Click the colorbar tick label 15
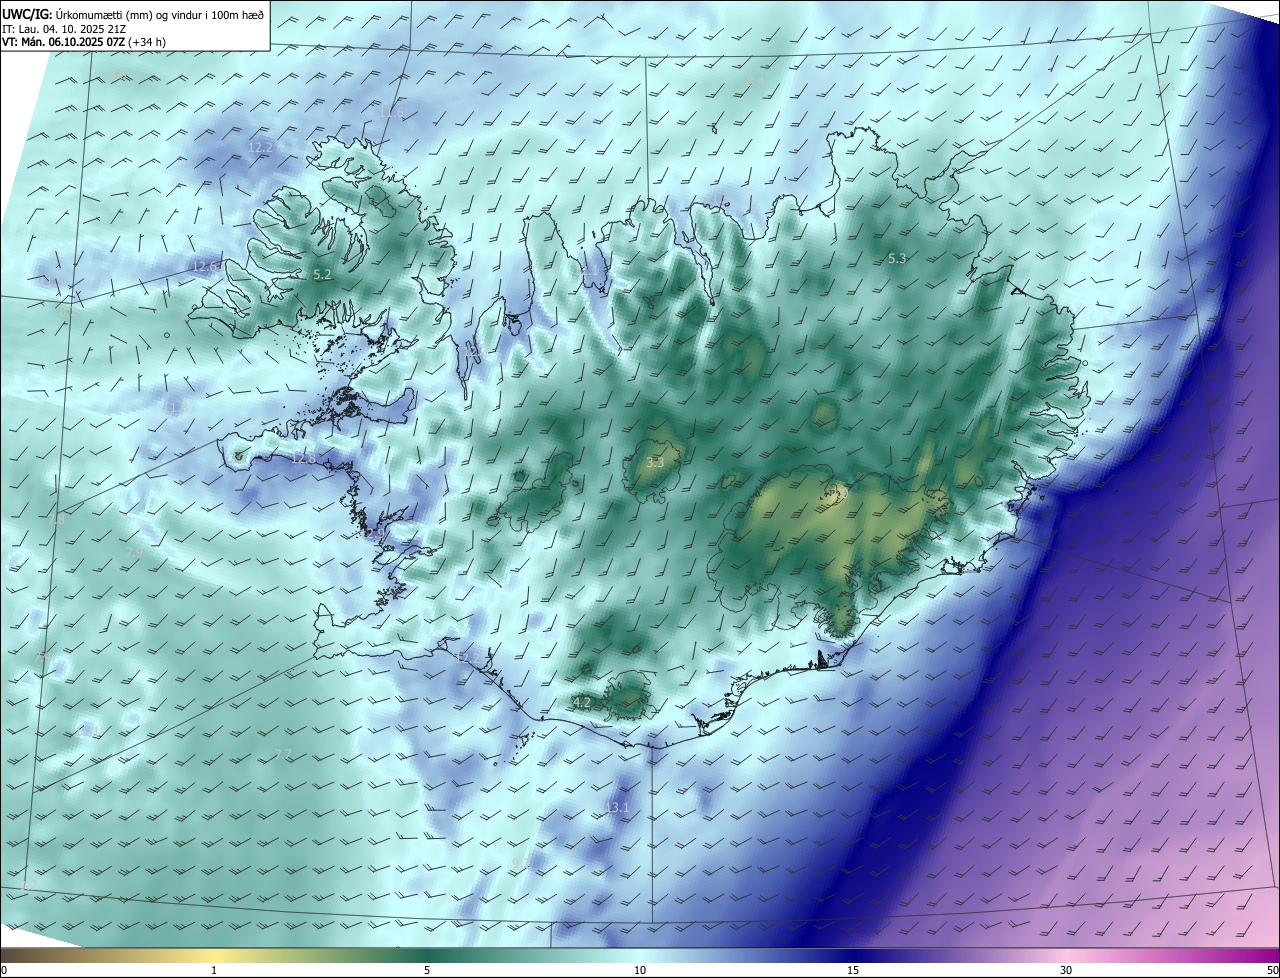This screenshot has width=1280, height=978. (853, 970)
